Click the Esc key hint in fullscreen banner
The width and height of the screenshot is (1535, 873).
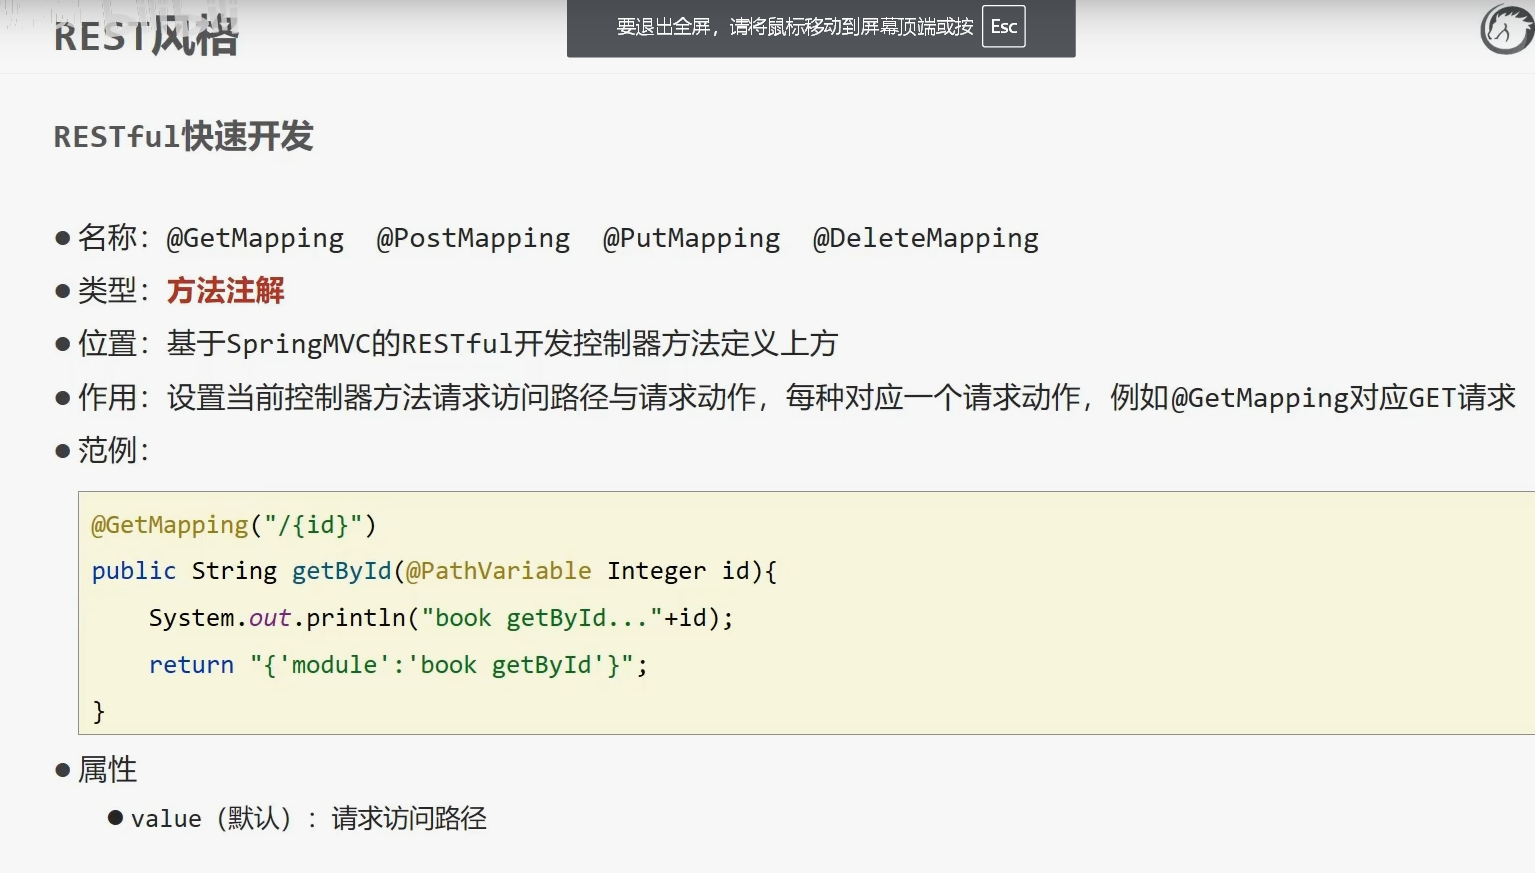click(x=1003, y=27)
